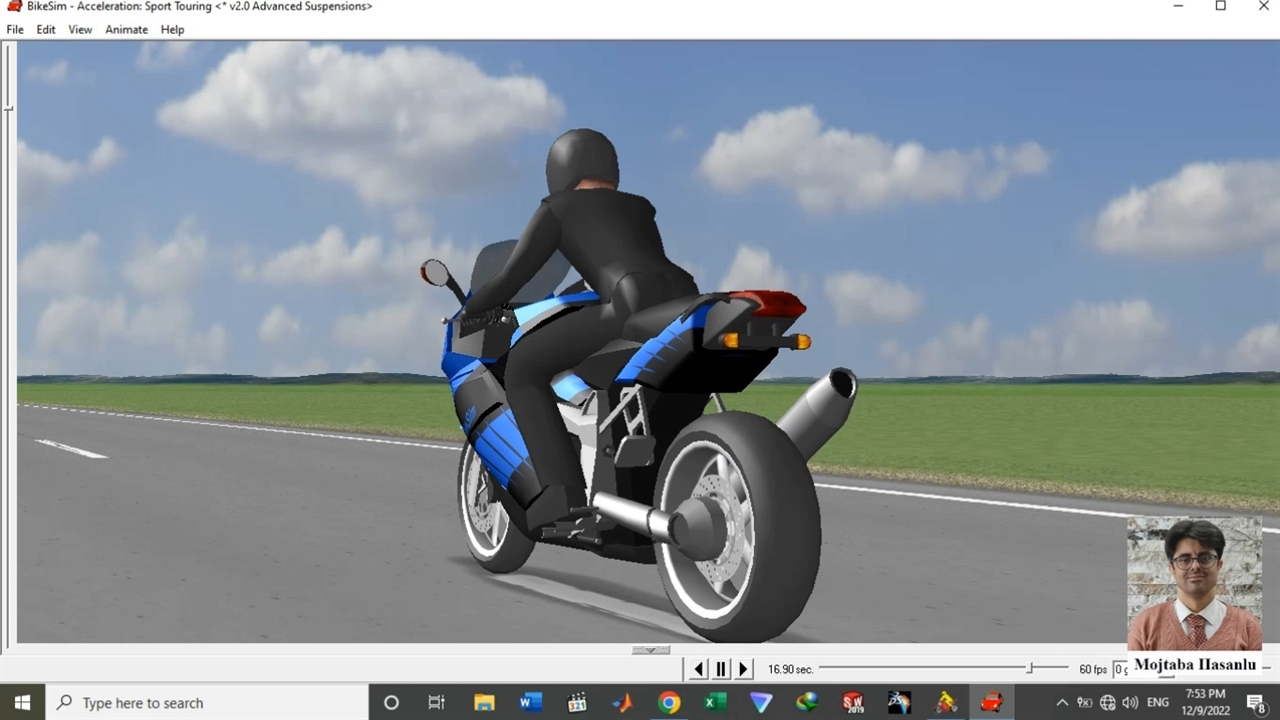Open the Animate menu
Screen dimensions: 1280x720
click(126, 30)
